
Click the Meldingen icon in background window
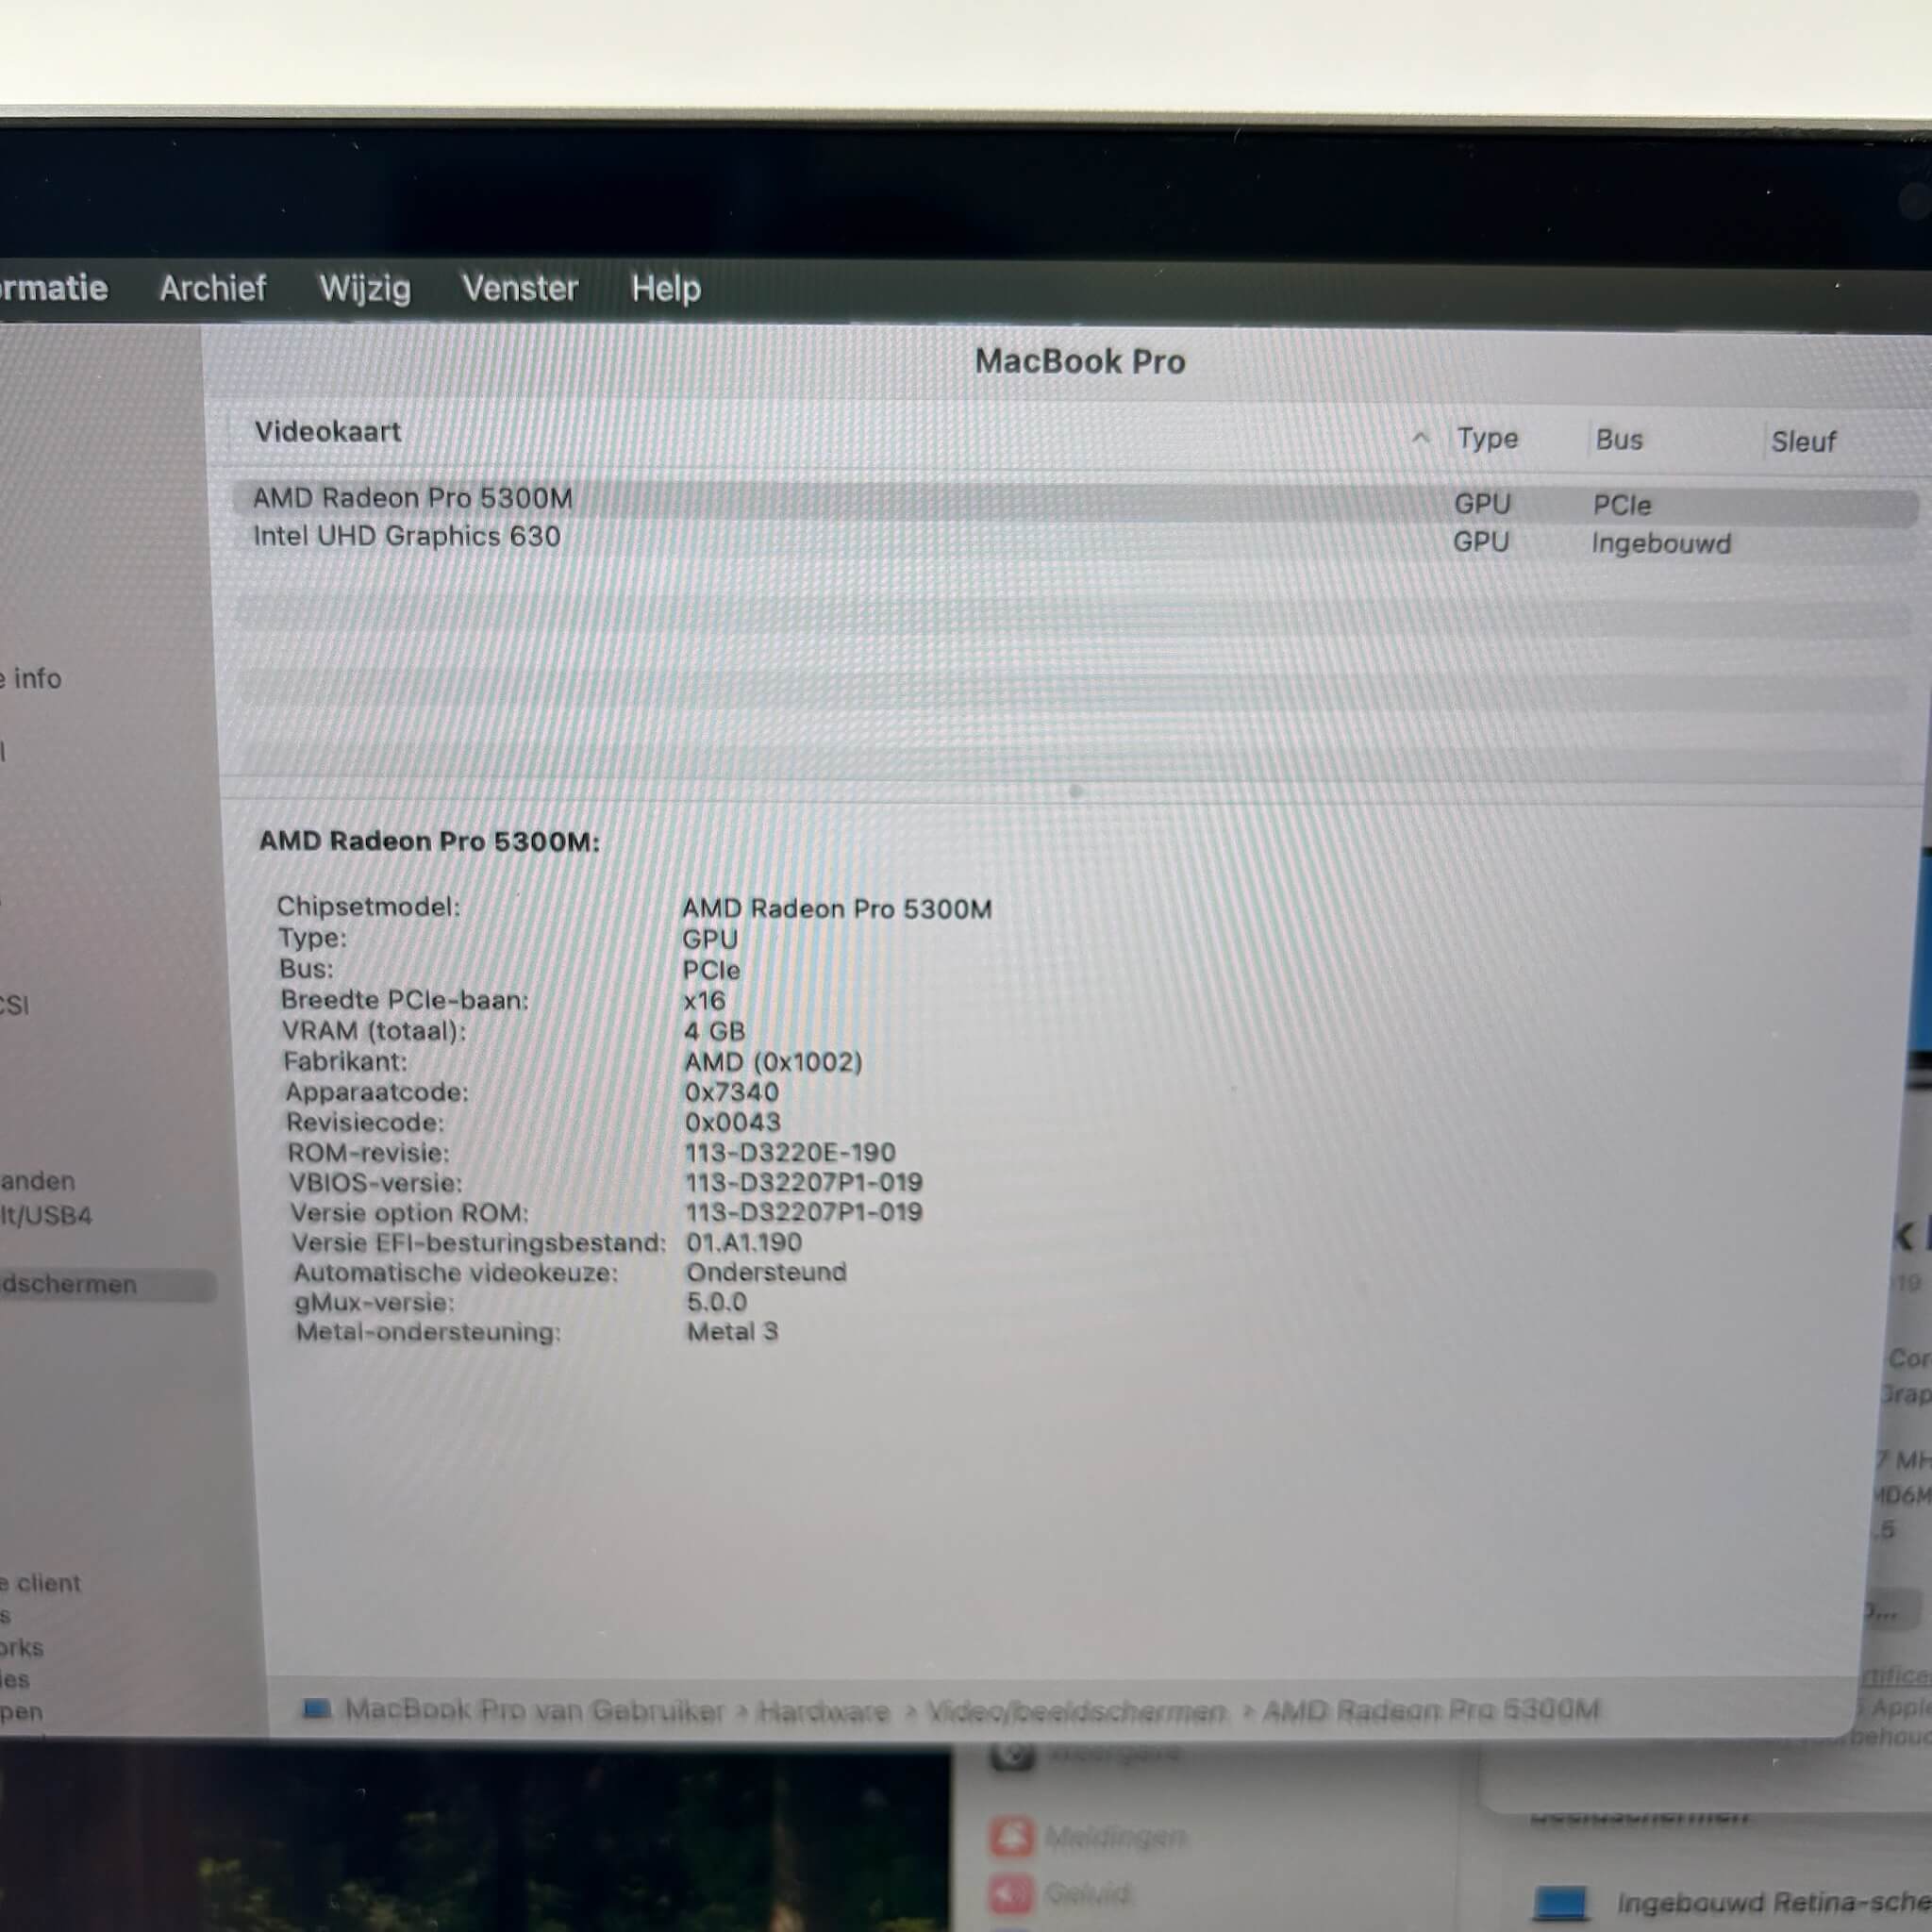click(x=1011, y=1836)
